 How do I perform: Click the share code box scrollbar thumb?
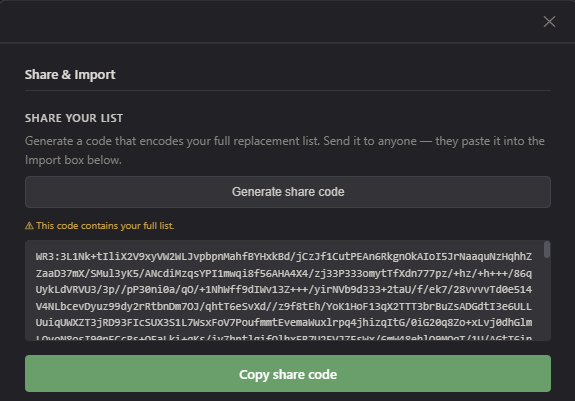pyautogui.click(x=547, y=249)
